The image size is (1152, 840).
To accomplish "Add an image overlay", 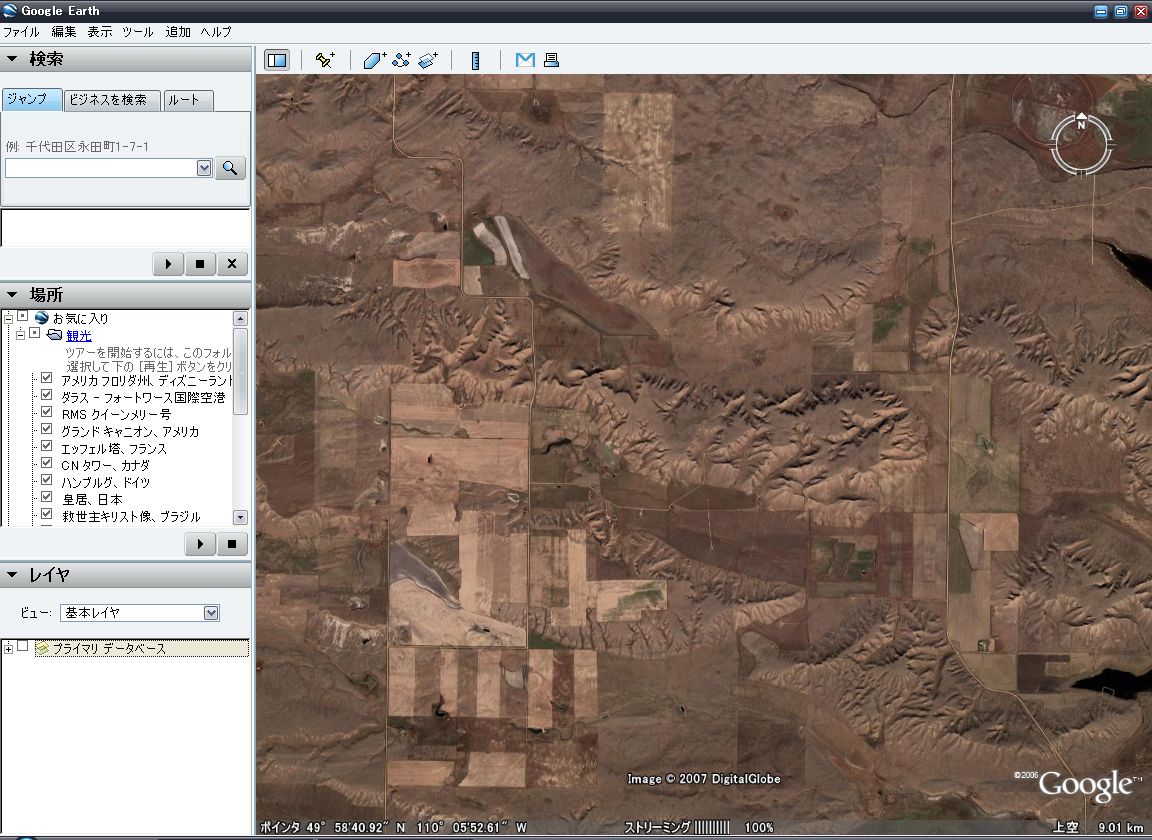I will pyautogui.click(x=428, y=60).
